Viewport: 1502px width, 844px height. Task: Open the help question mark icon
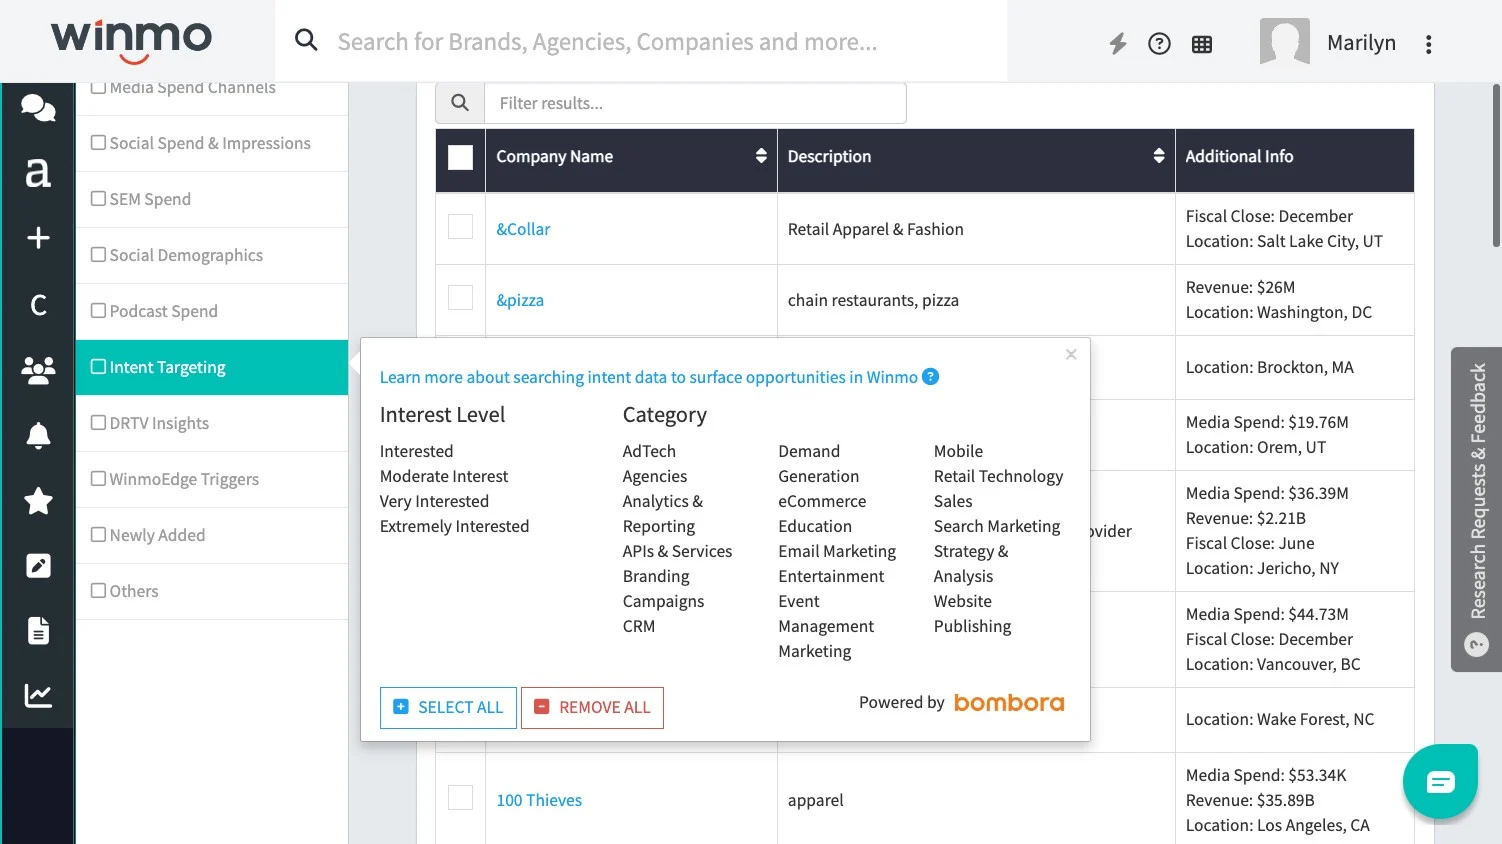[x=1159, y=43]
